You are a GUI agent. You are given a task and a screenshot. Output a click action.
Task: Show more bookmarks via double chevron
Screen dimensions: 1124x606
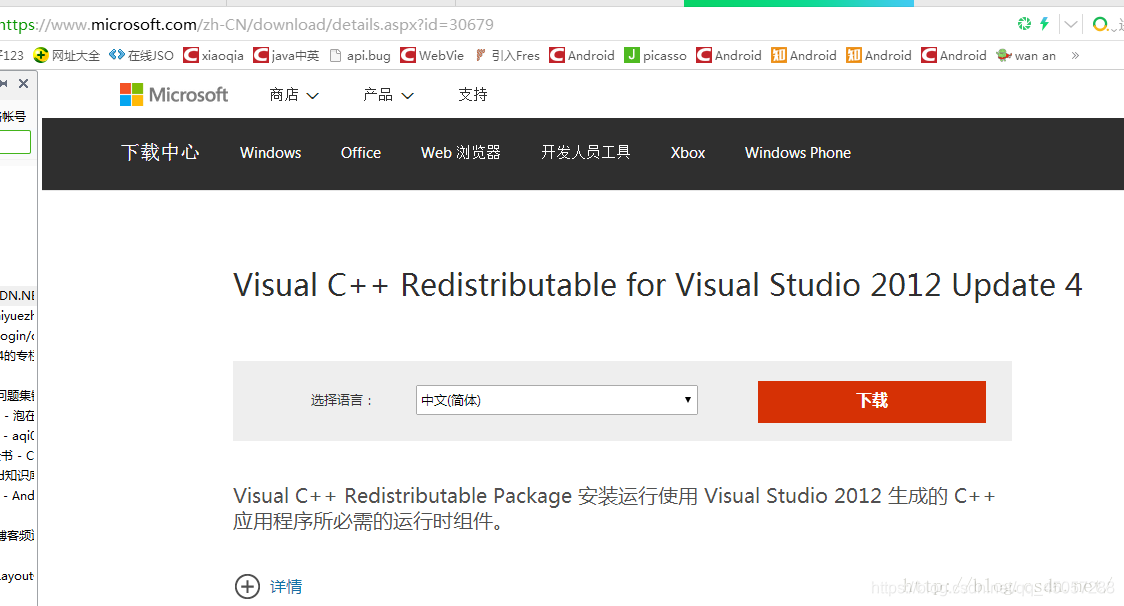(1075, 55)
